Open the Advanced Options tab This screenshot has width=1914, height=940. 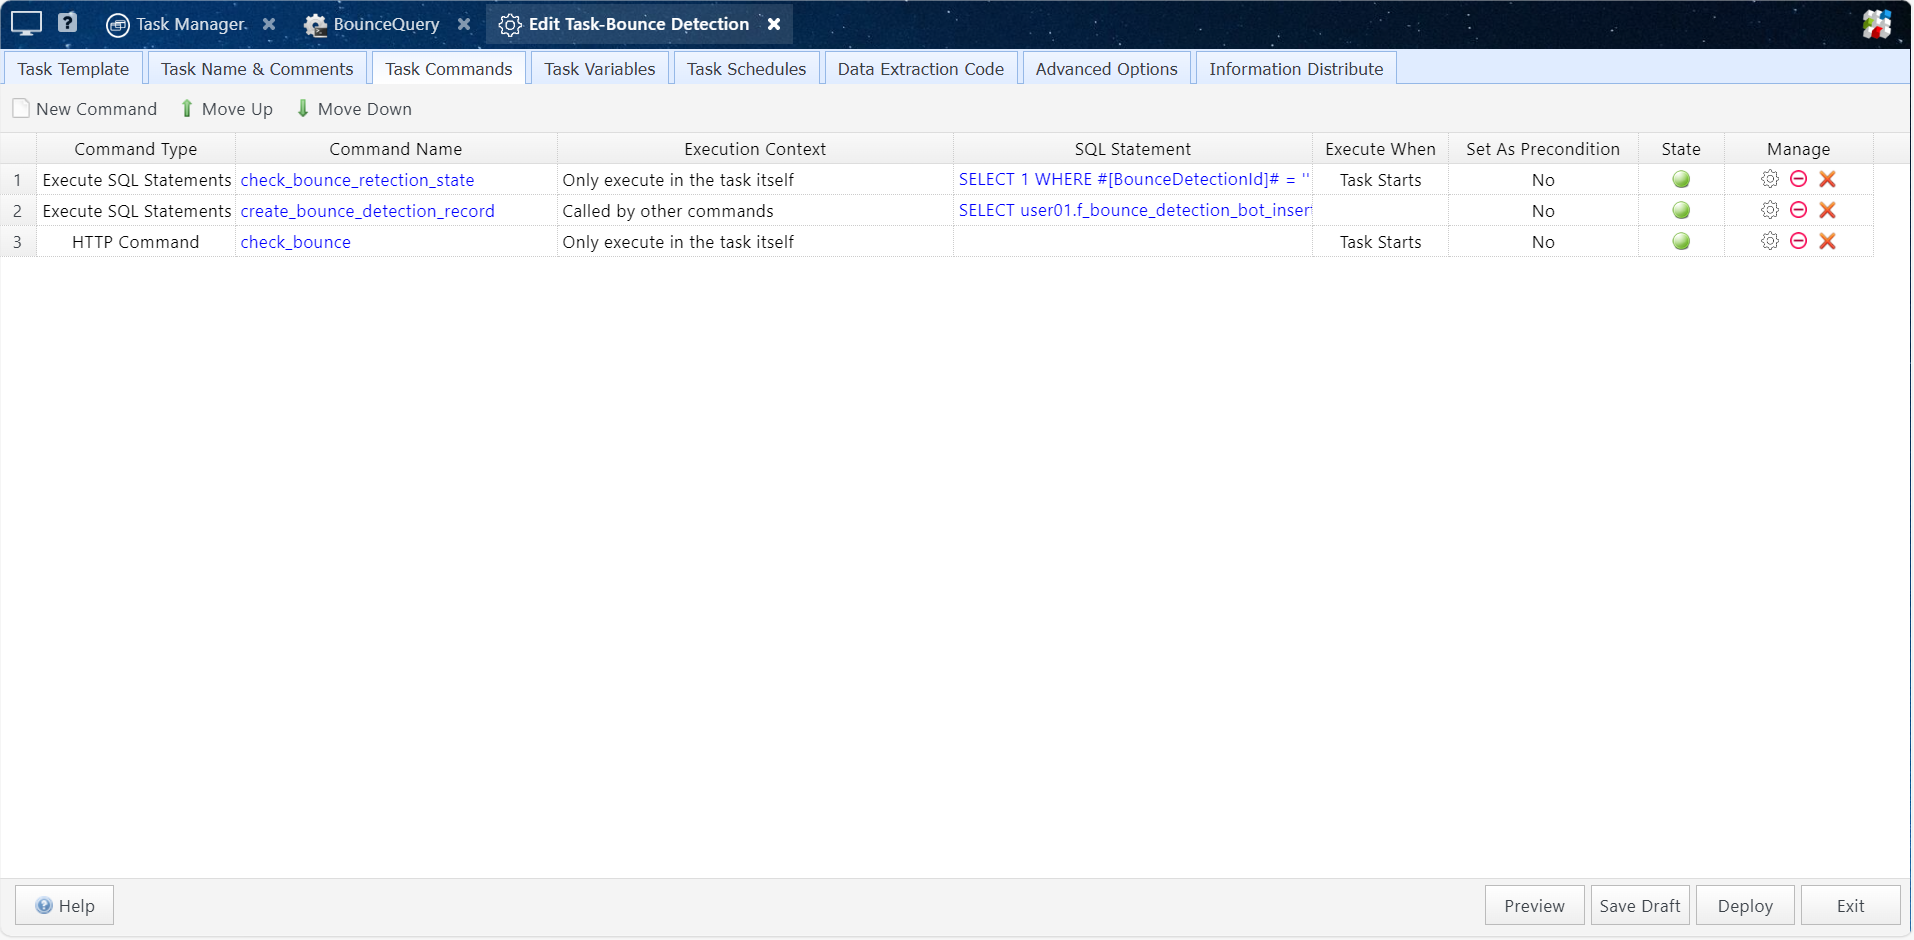[1106, 69]
